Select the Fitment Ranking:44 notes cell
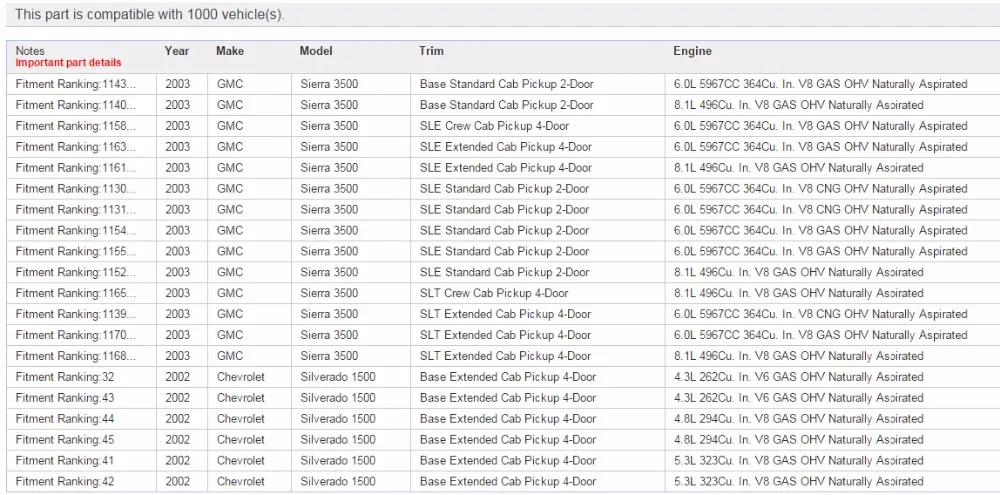 coord(82,418)
